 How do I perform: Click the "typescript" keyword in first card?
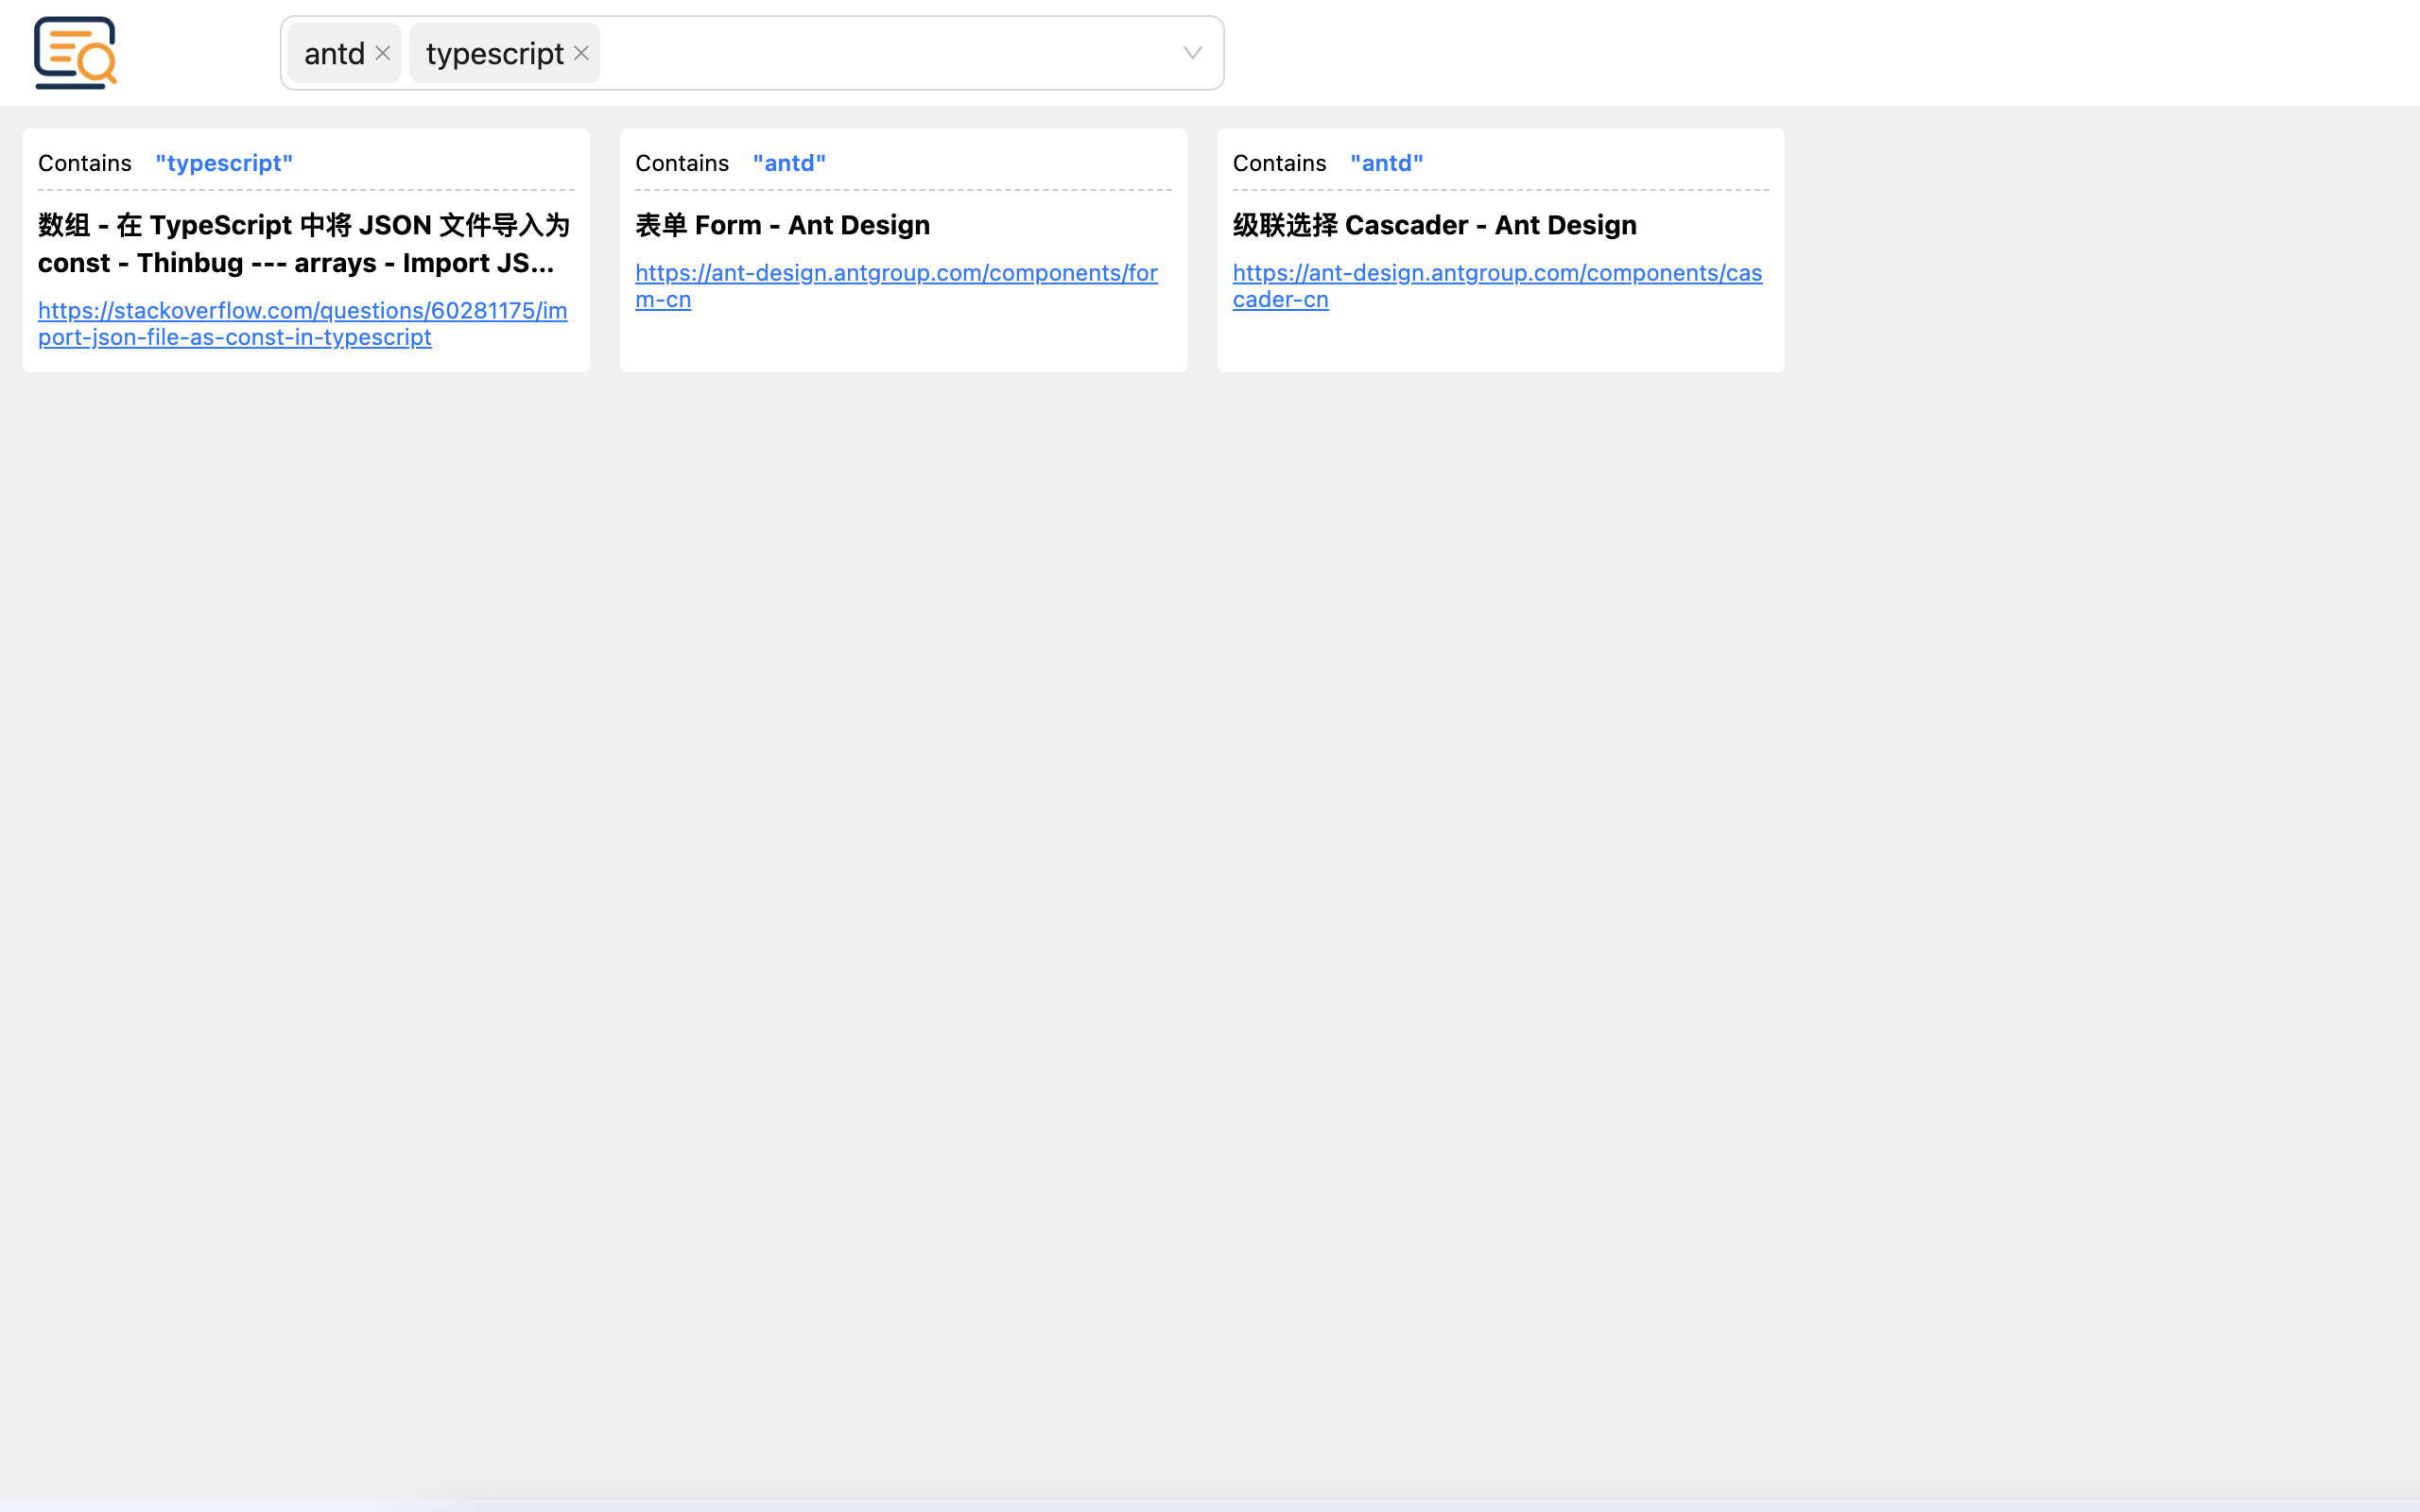[224, 163]
